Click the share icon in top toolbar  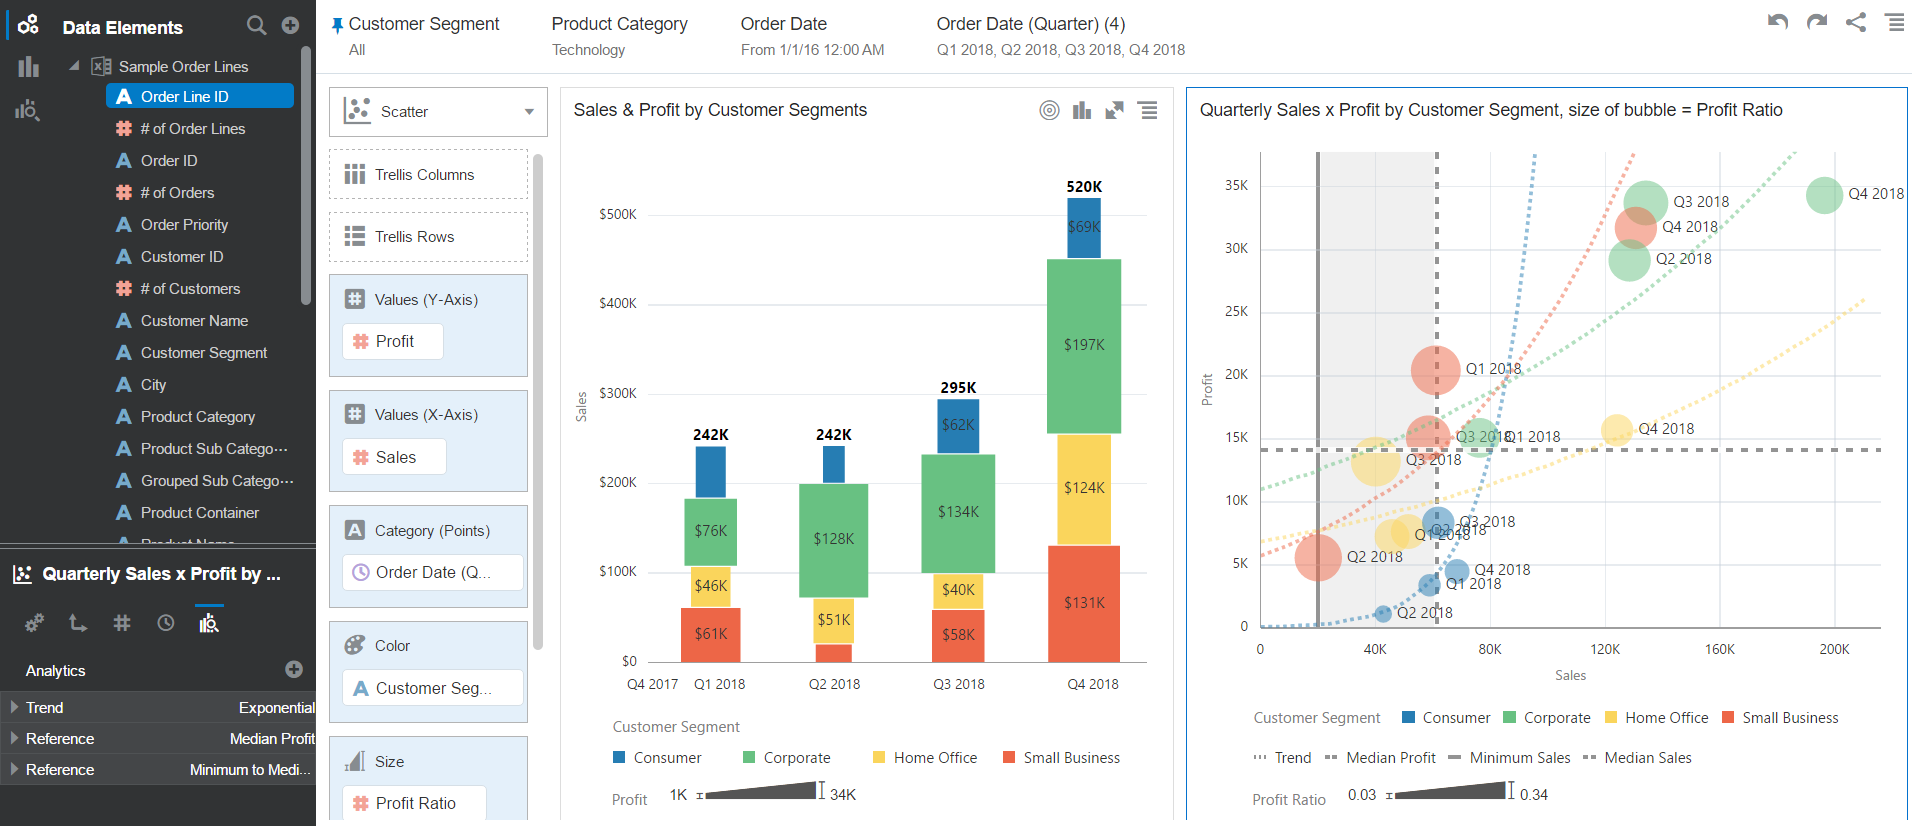click(1856, 22)
